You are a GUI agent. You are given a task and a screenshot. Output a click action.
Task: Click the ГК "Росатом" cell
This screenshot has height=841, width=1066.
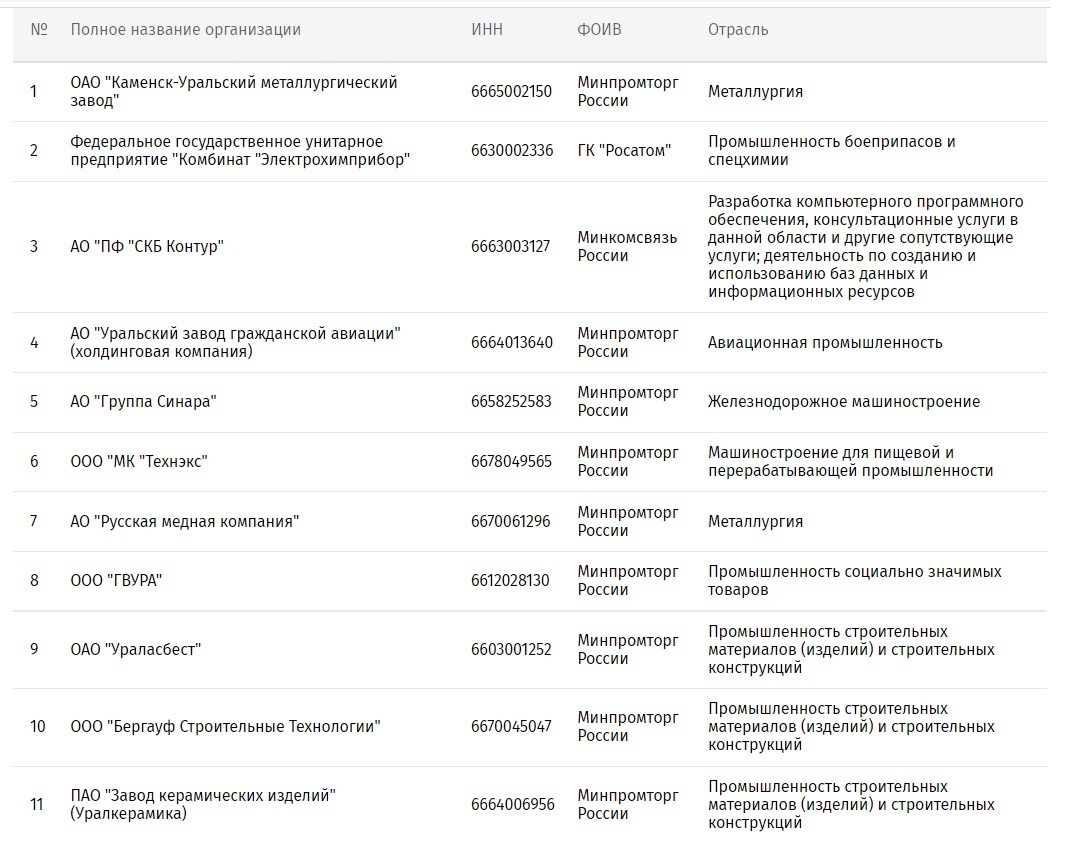point(624,150)
